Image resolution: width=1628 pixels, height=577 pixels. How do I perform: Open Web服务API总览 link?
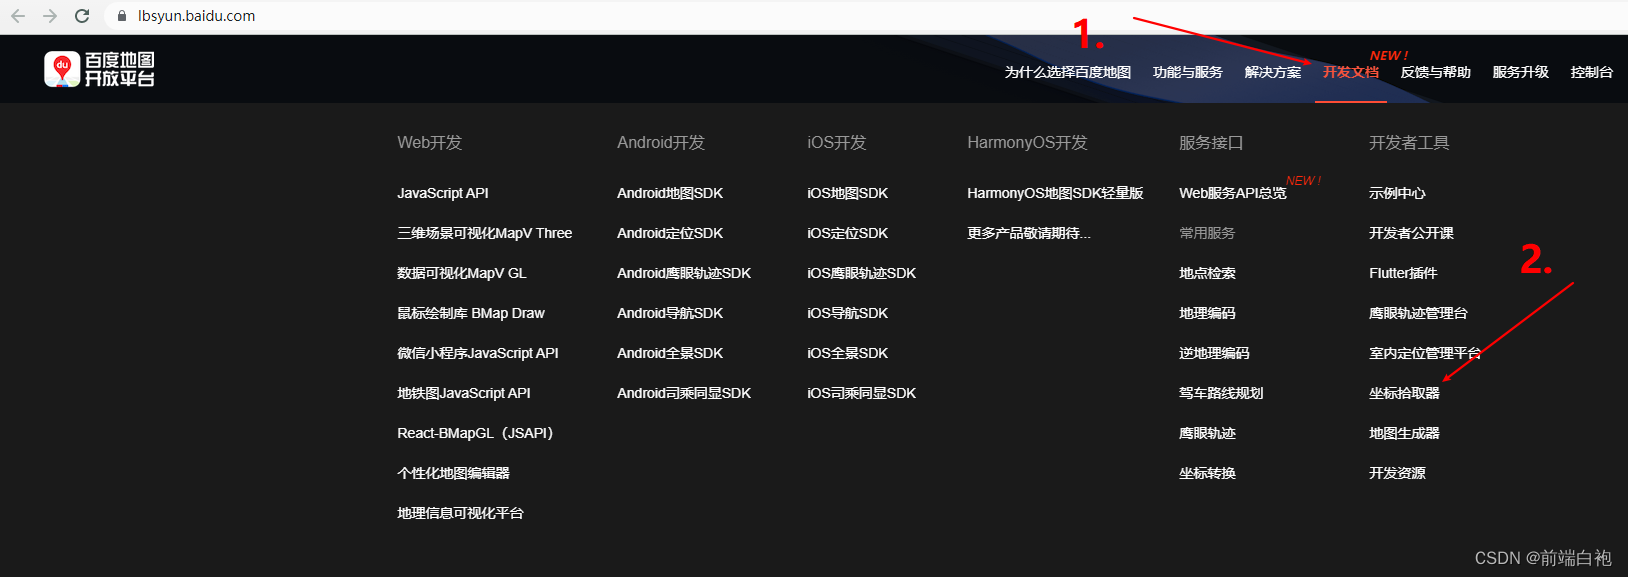(1233, 193)
